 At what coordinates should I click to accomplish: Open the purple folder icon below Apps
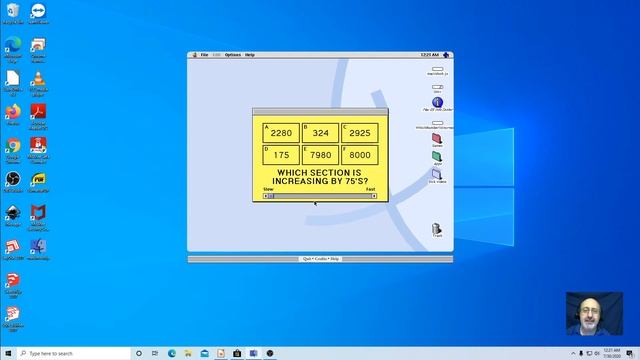point(437,176)
